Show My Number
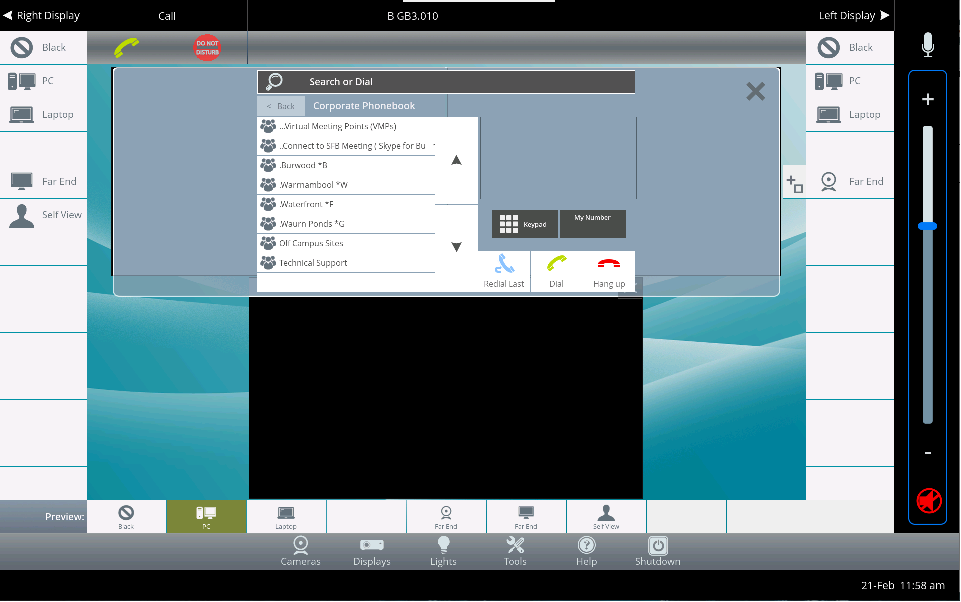Image resolution: width=961 pixels, height=602 pixels. 592,223
